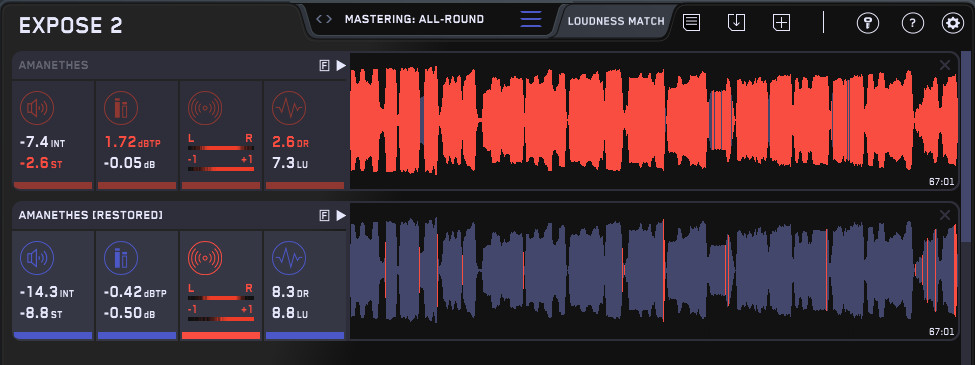The image size is (975, 365).
Task: Open the license key icon
Action: (867, 24)
